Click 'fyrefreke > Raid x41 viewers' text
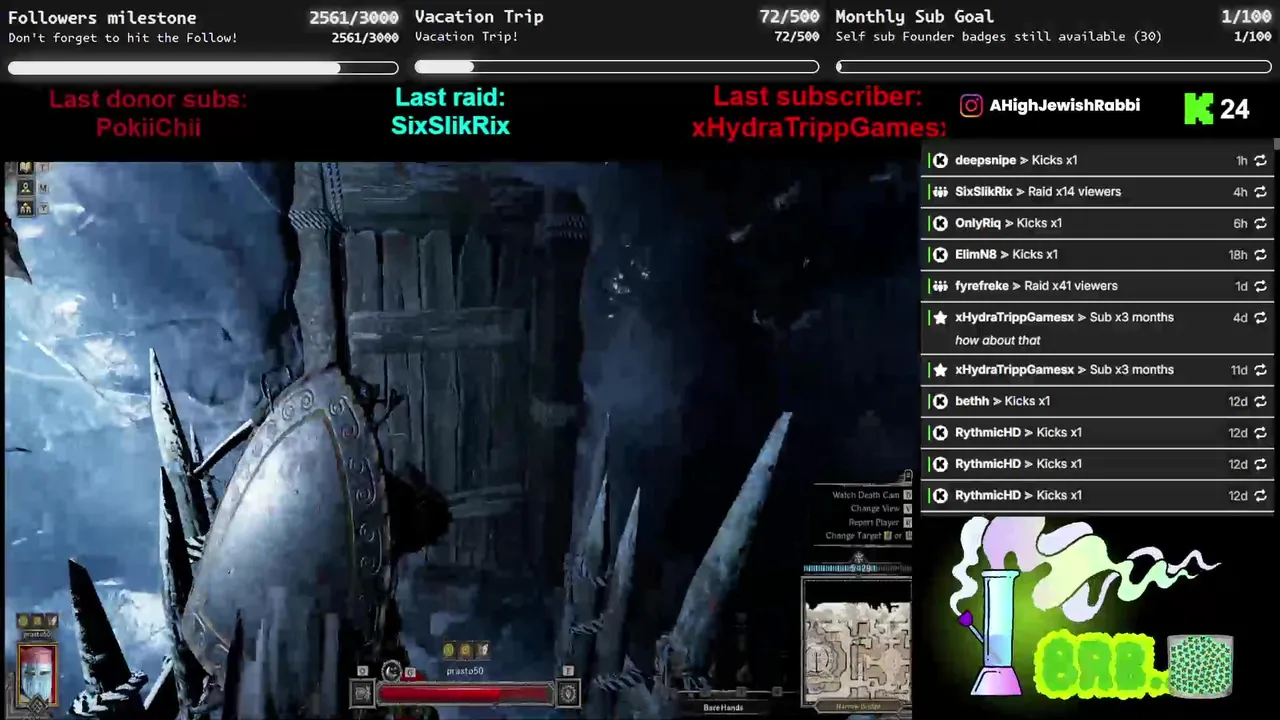 coord(1036,286)
